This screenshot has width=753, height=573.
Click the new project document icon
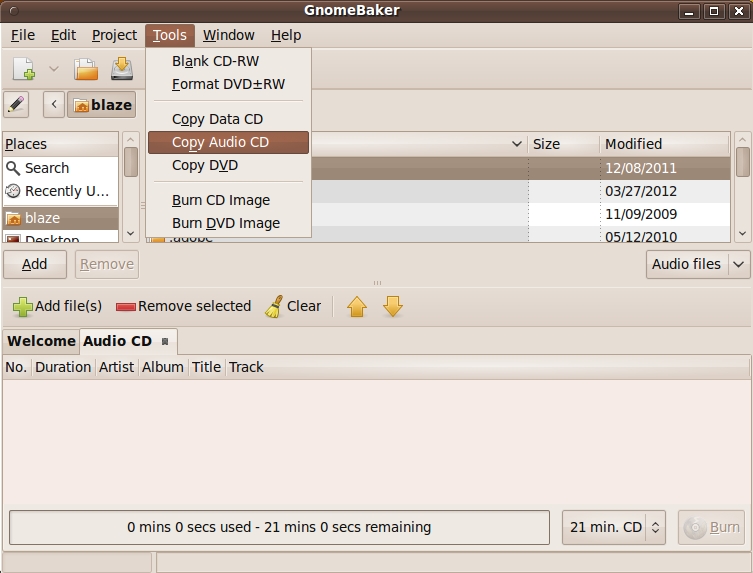tap(24, 69)
